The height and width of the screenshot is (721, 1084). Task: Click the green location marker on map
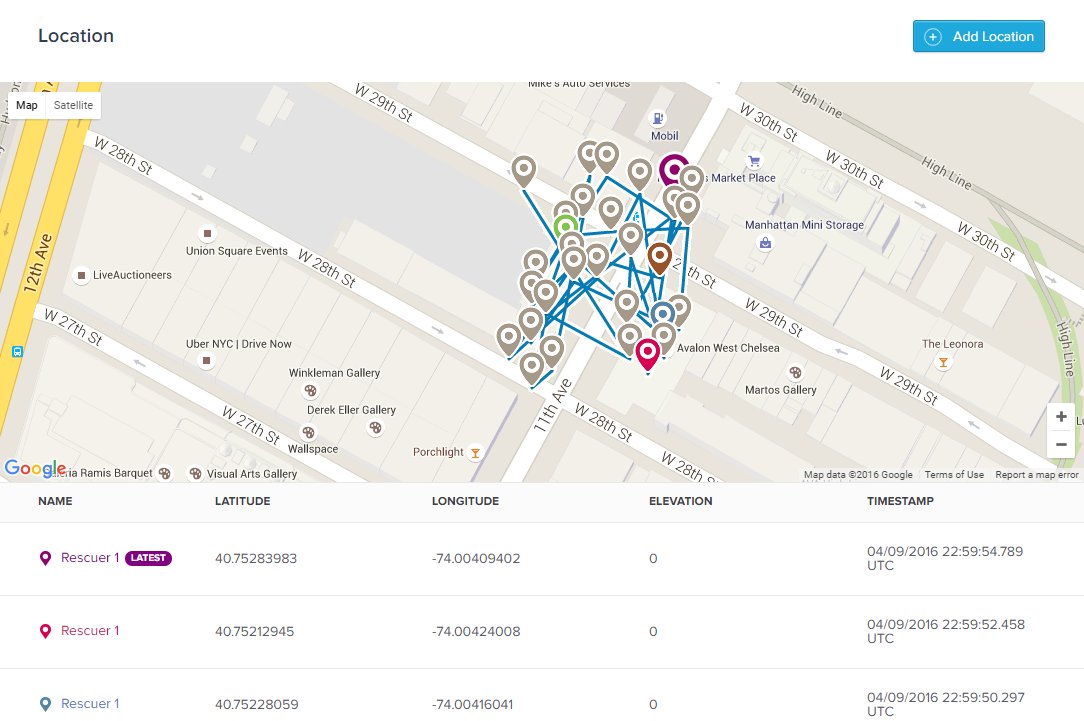pyautogui.click(x=566, y=225)
